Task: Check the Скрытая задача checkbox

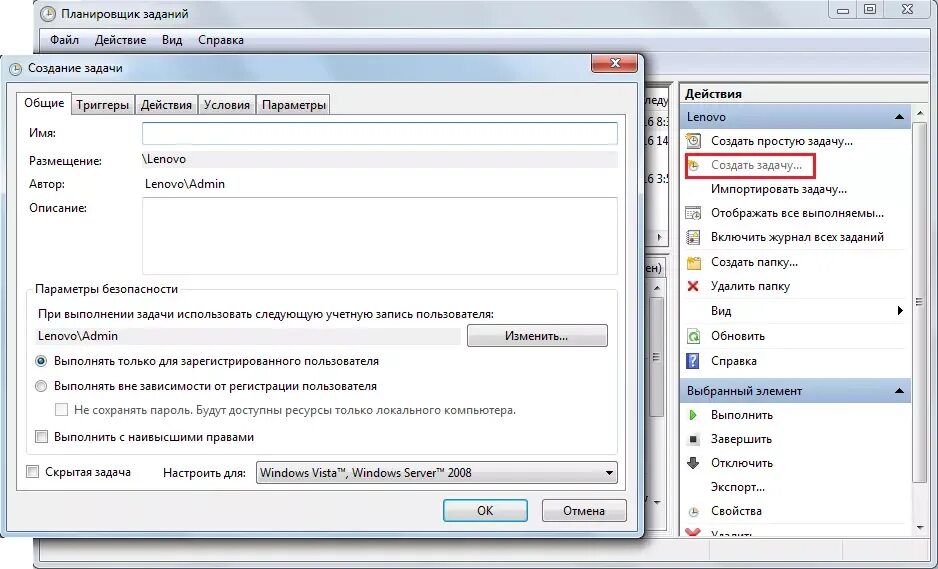Action: [x=32, y=472]
